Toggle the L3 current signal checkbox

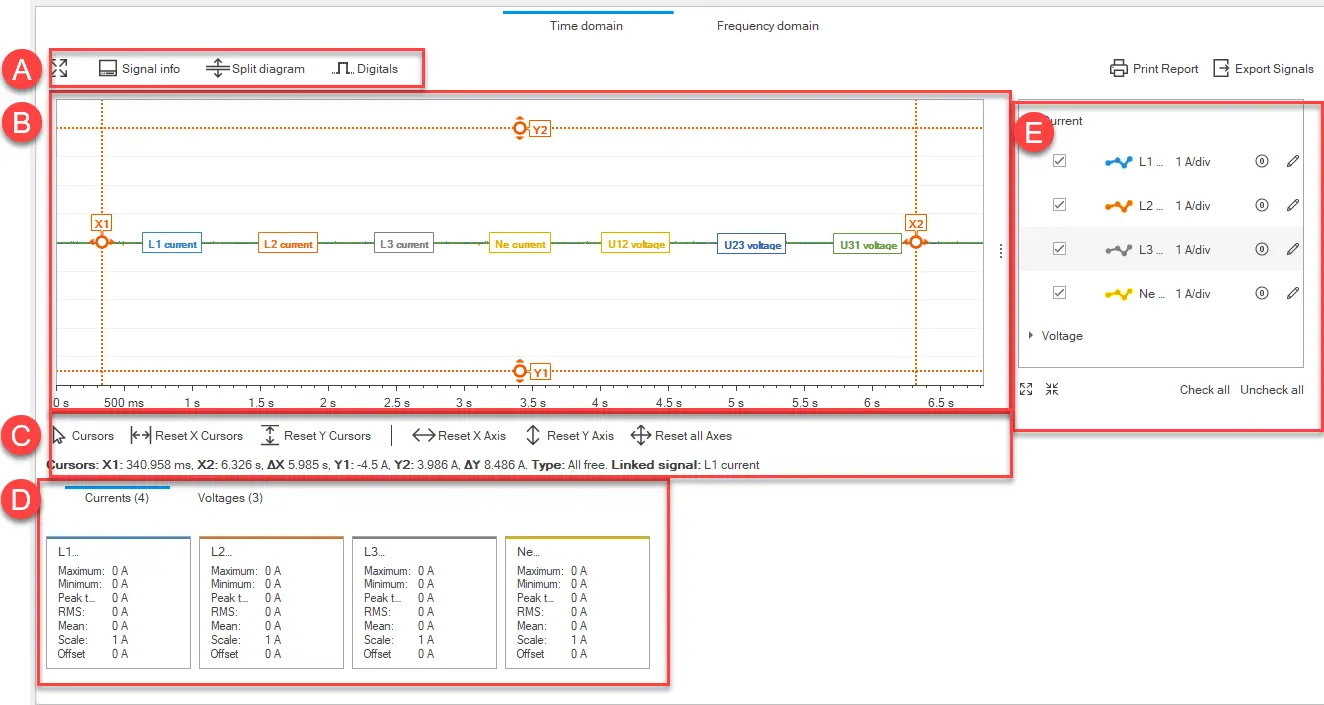pyautogui.click(x=1060, y=249)
